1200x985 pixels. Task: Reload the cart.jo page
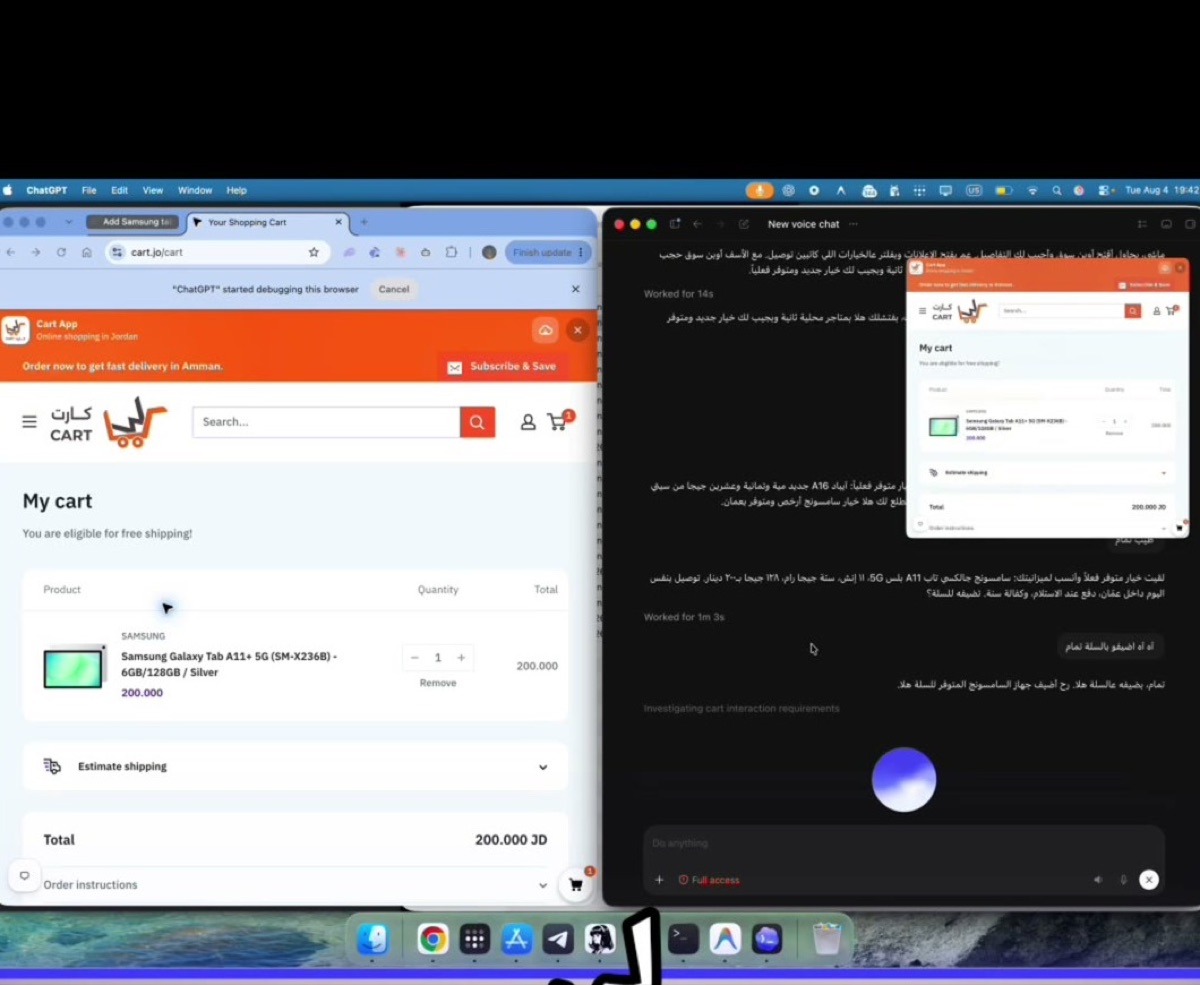(x=61, y=253)
